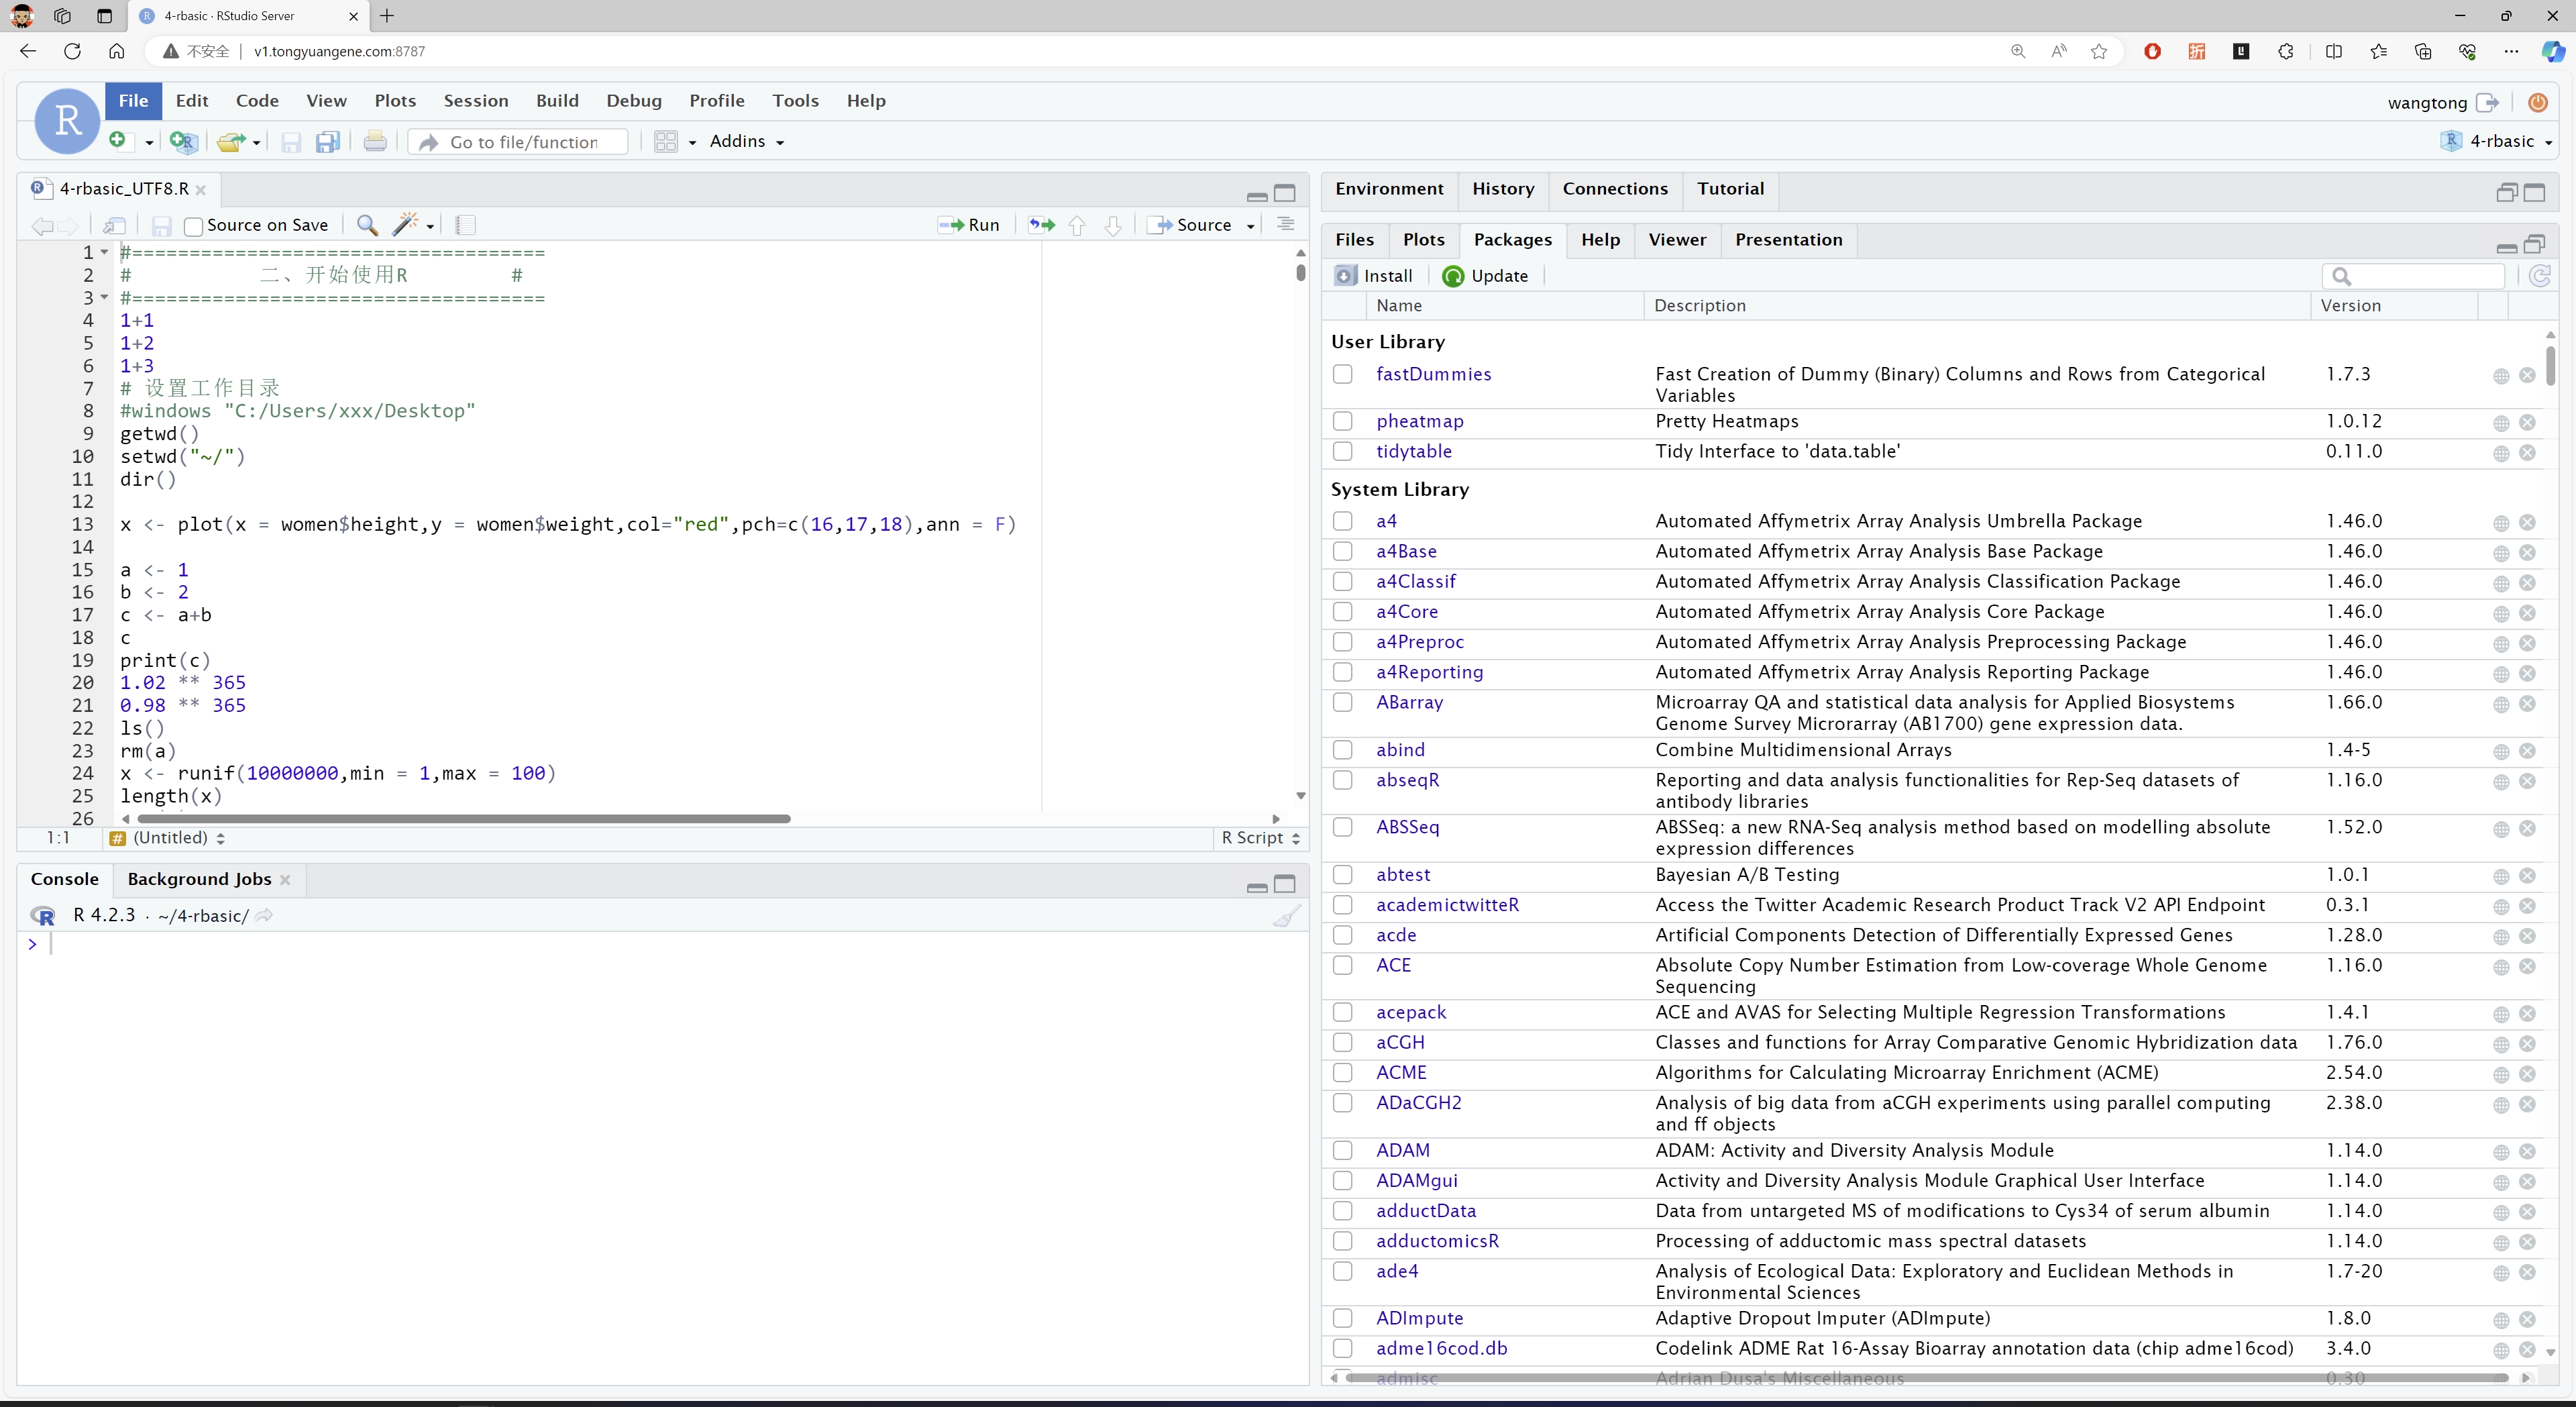Check the ade4 package checkbox
Screen dimensions: 2576x1407
(x=1343, y=1271)
